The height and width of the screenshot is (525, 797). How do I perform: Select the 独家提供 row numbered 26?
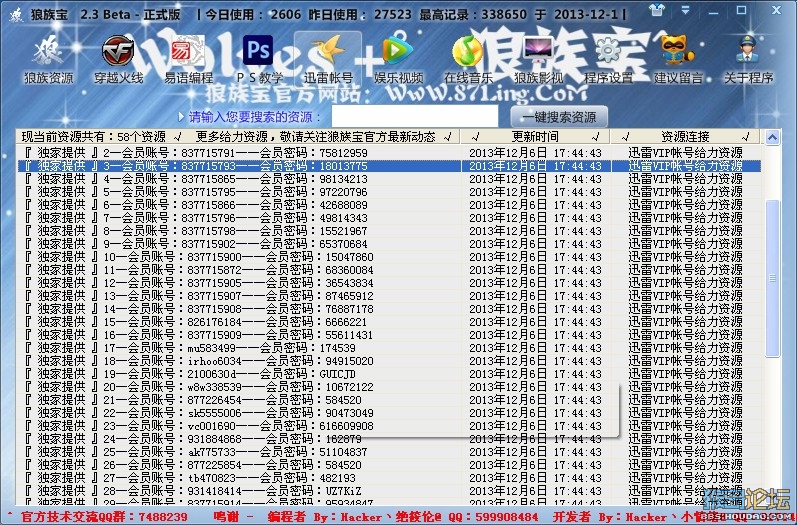coord(389,465)
